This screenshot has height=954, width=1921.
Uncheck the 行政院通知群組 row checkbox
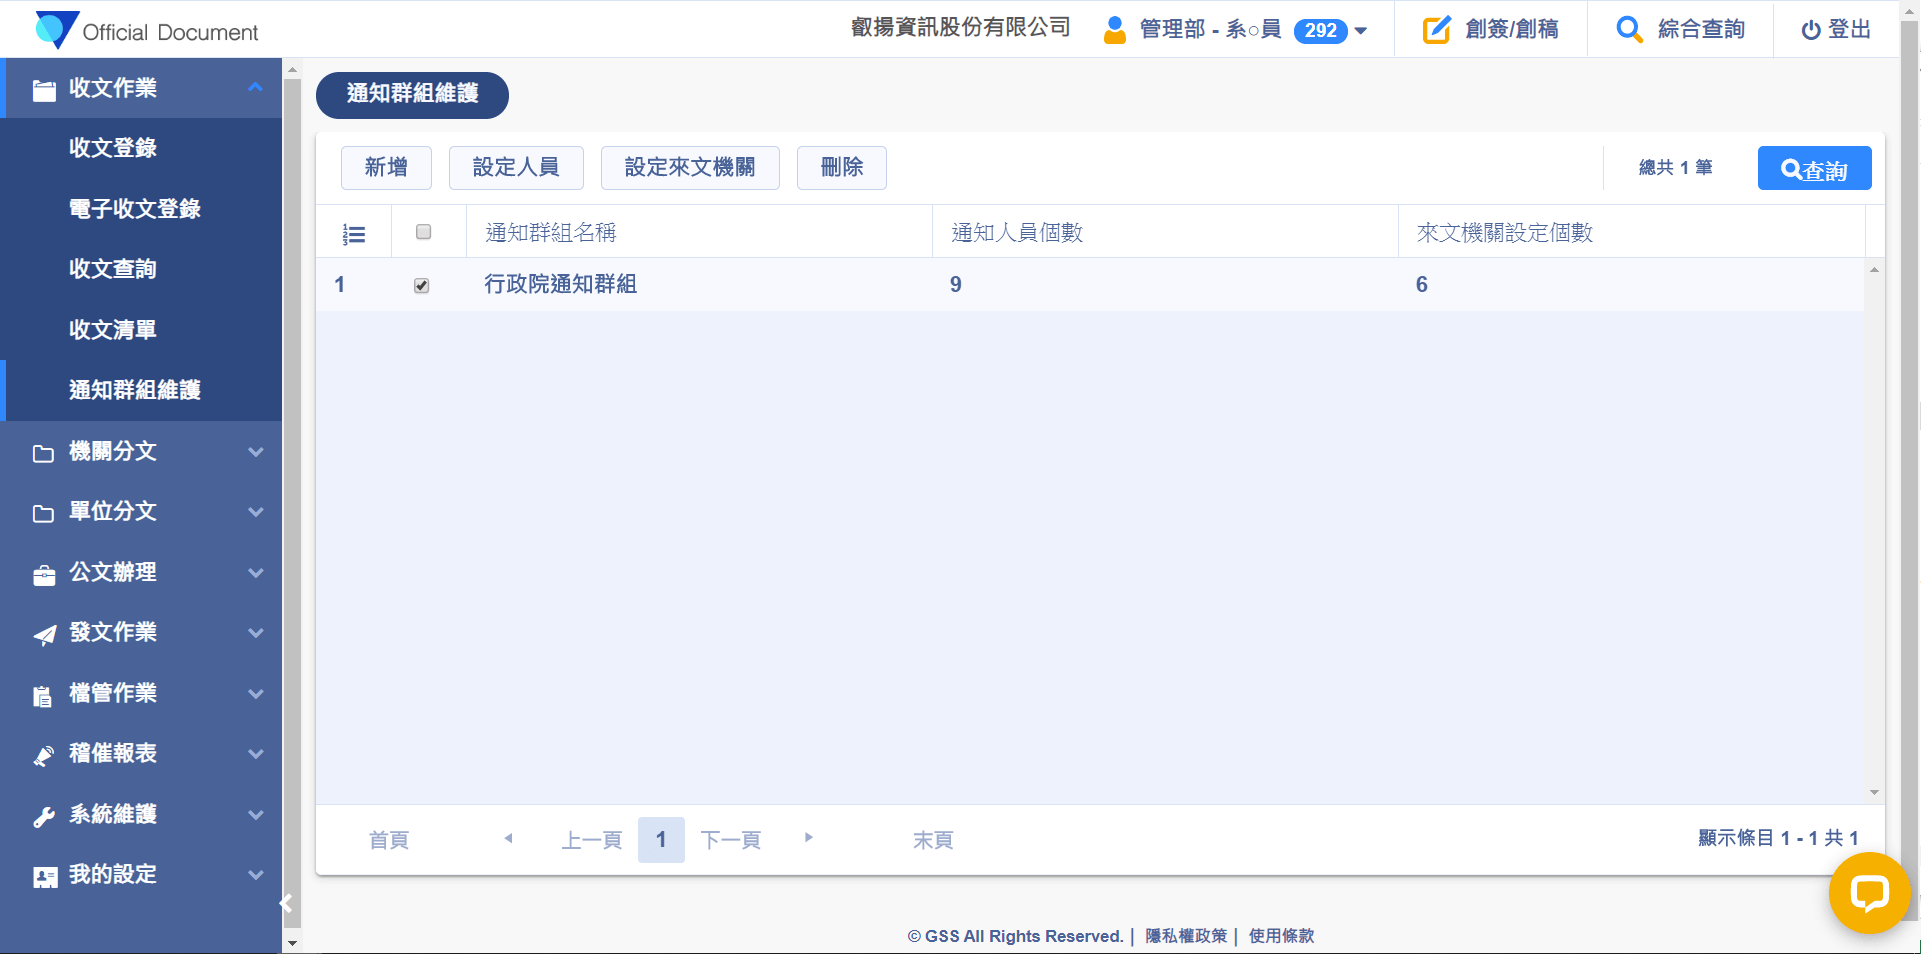point(422,286)
